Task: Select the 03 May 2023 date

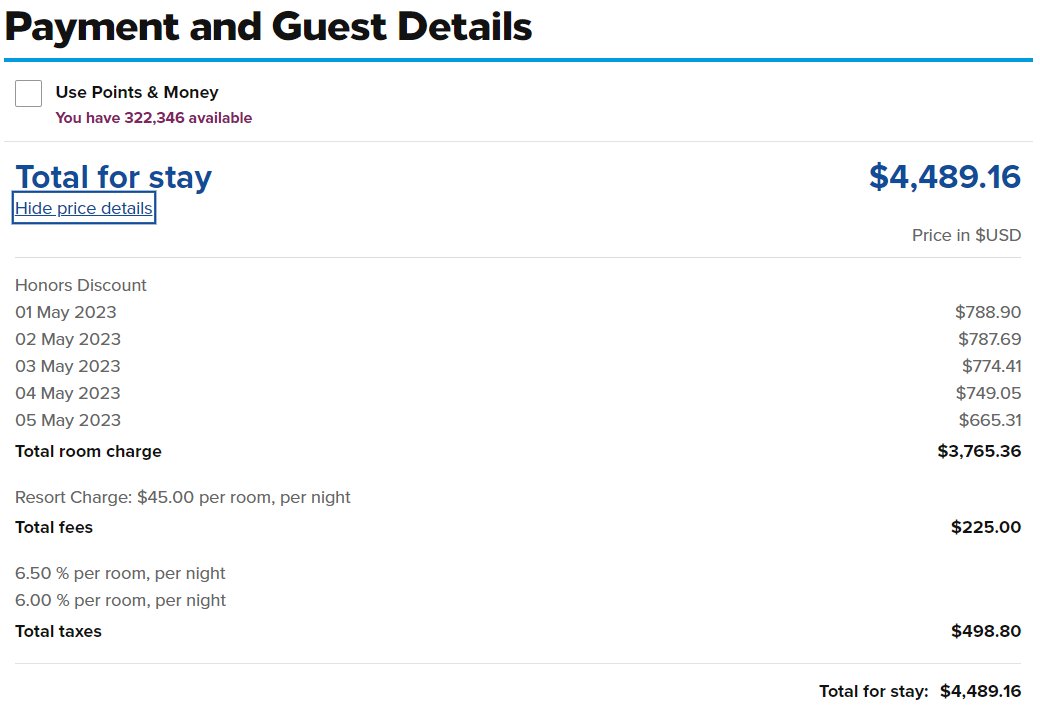Action: coord(68,366)
